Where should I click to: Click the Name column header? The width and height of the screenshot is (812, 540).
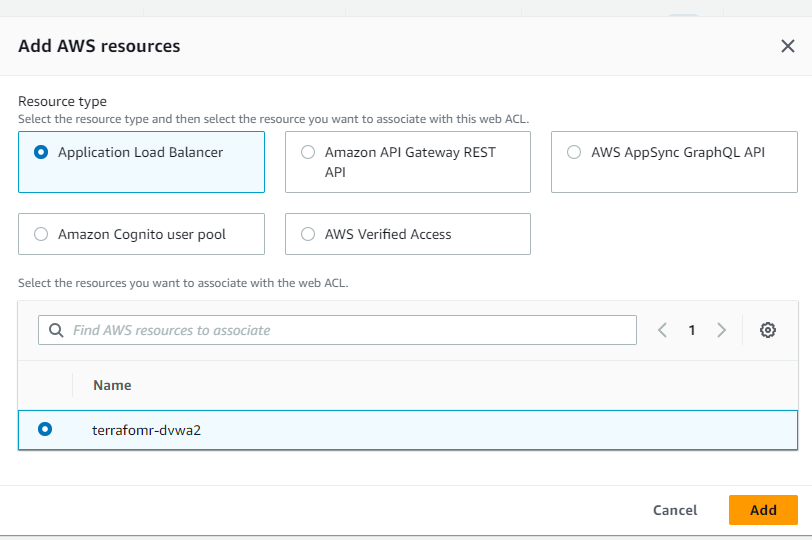[x=112, y=385]
